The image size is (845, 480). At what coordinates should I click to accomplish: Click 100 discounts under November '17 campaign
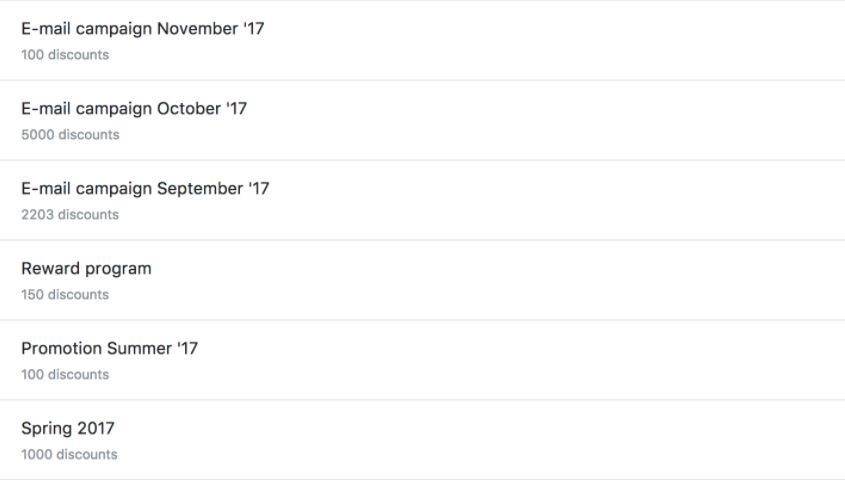[65, 55]
